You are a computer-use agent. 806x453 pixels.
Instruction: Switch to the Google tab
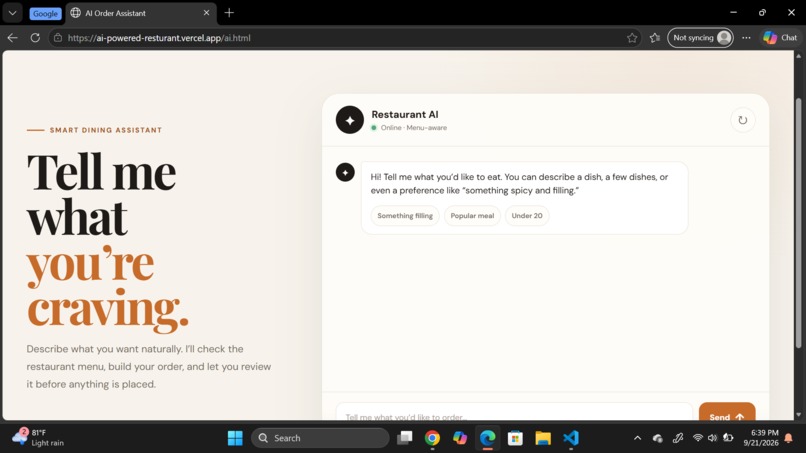[x=45, y=13]
